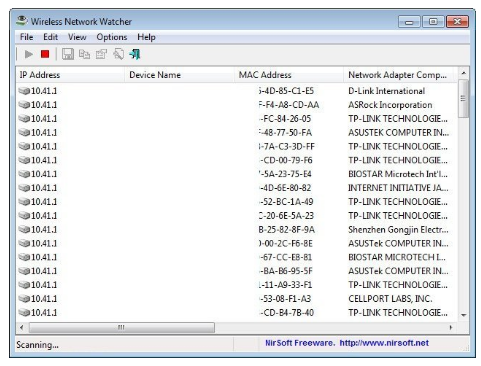Select the ASRock Incorporation cell
This screenshot has width=481, height=366.
pyautogui.click(x=390, y=105)
